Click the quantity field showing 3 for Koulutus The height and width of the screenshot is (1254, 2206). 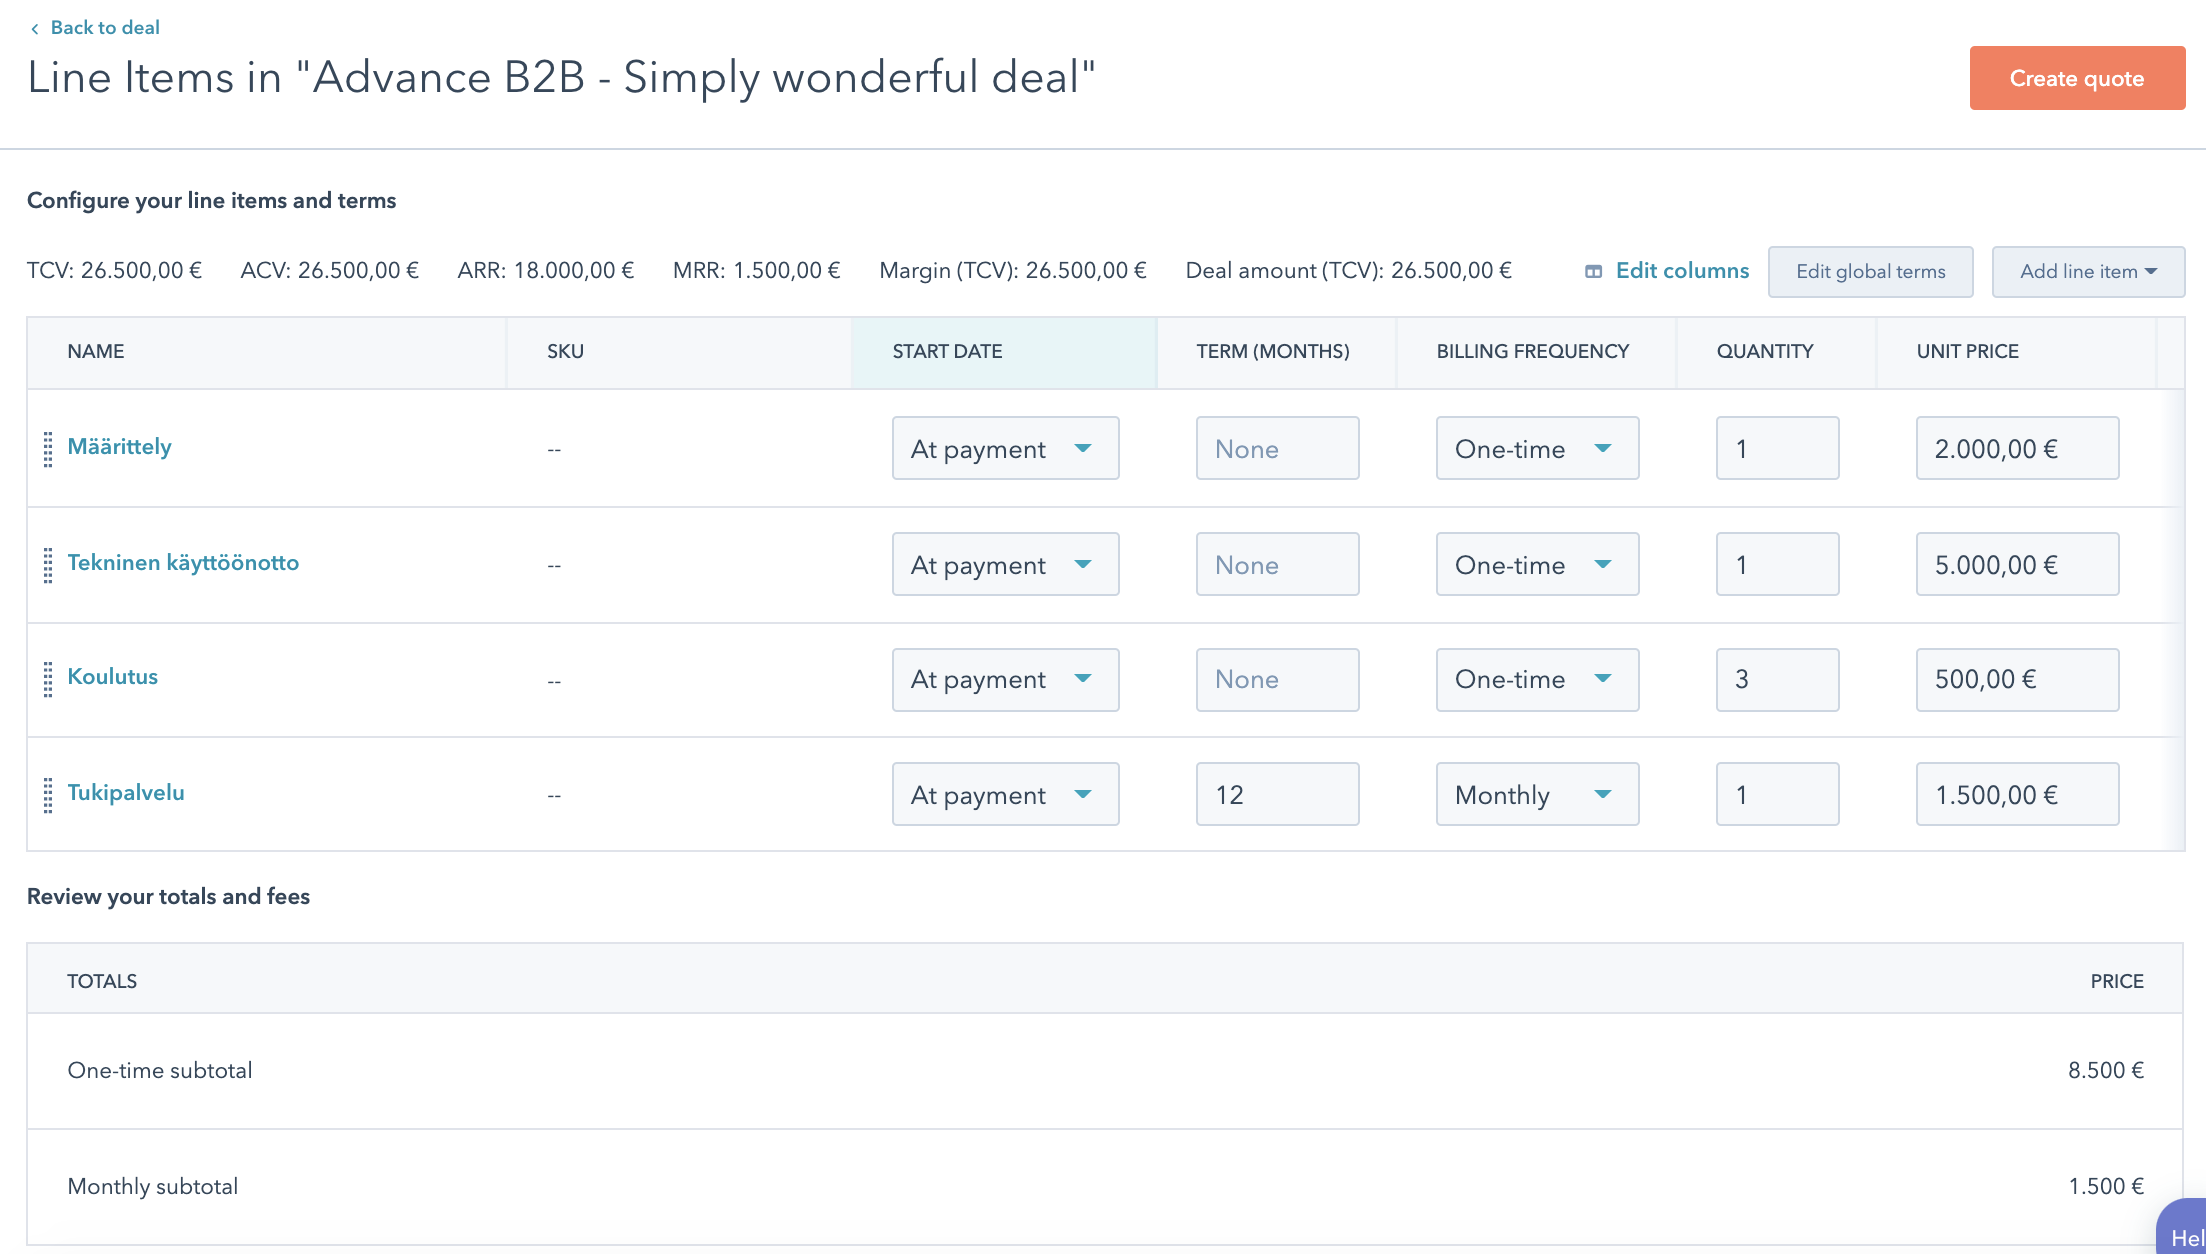point(1777,679)
